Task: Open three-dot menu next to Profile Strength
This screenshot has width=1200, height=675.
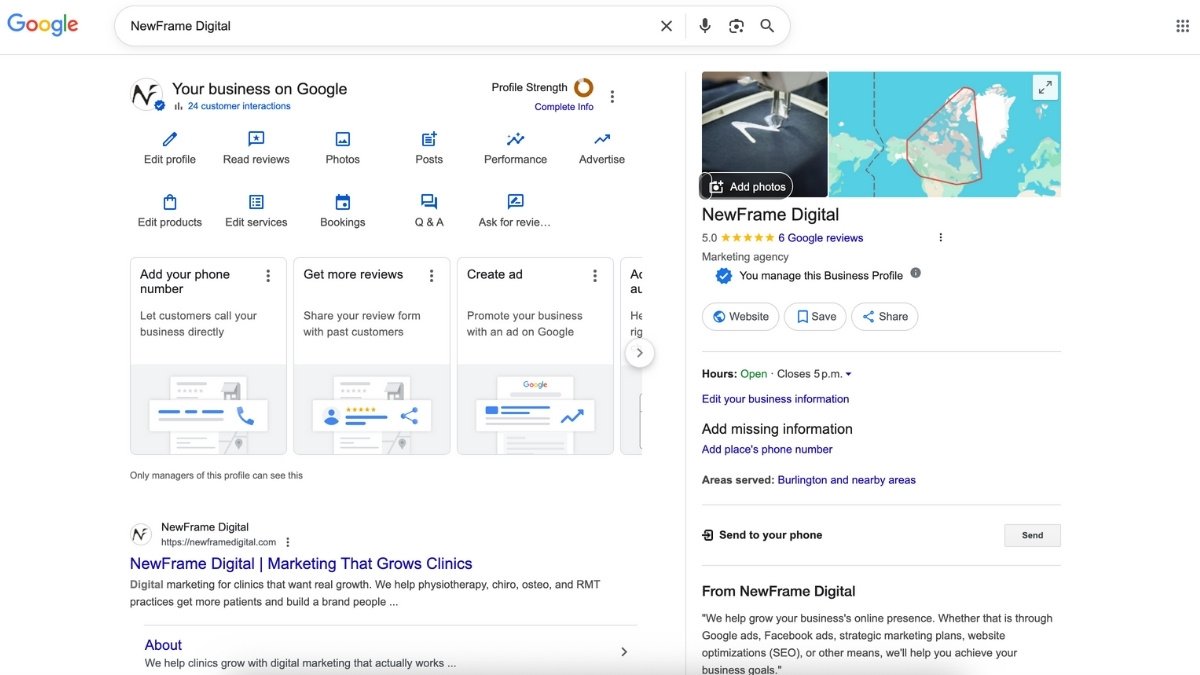Action: (x=612, y=97)
